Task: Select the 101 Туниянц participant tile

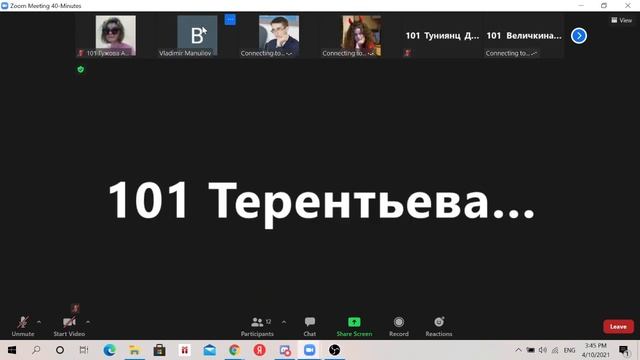Action: pos(442,36)
